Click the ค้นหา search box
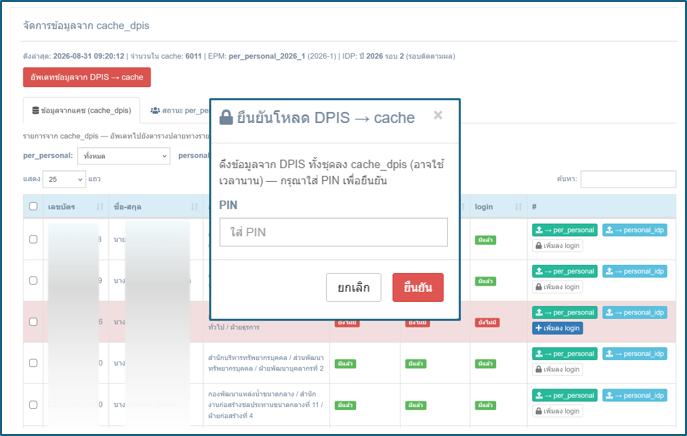 [628, 179]
